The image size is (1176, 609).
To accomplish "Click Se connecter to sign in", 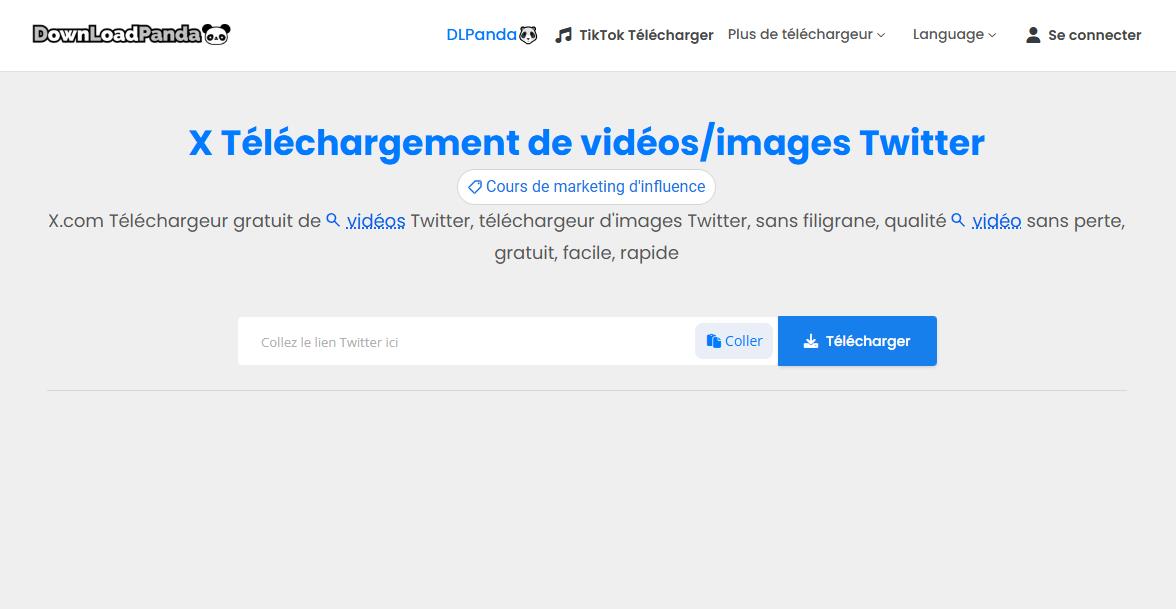I will pyautogui.click(x=1083, y=35).
